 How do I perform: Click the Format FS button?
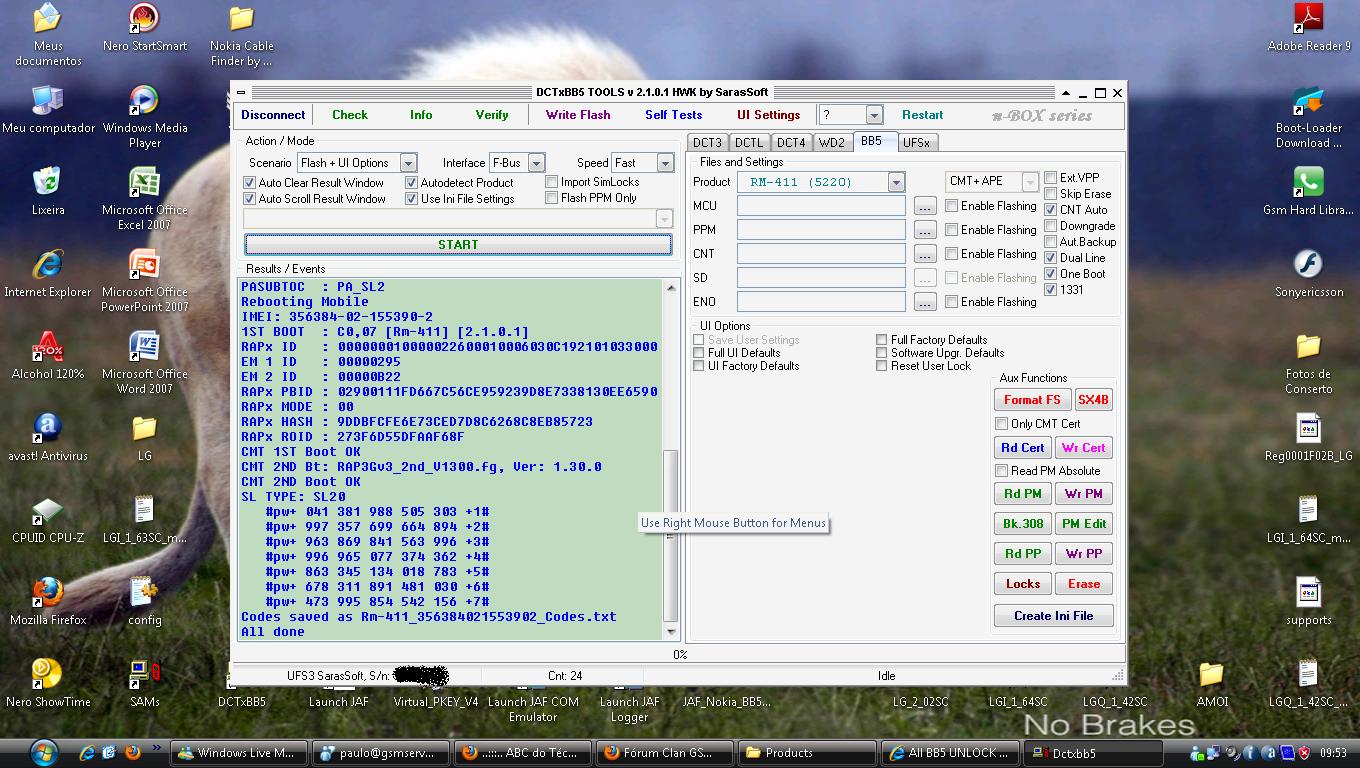(x=1032, y=400)
